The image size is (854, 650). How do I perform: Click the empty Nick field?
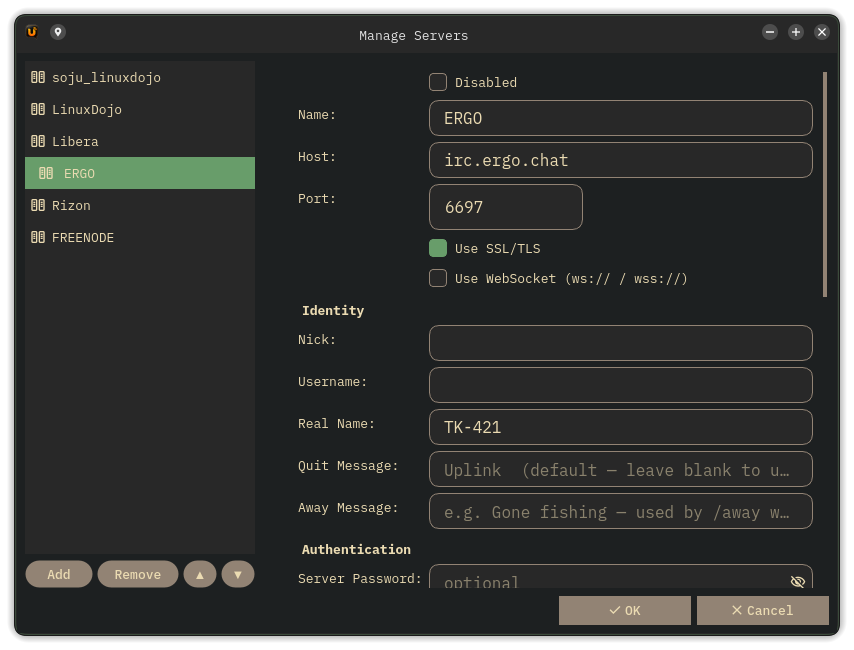[621, 343]
